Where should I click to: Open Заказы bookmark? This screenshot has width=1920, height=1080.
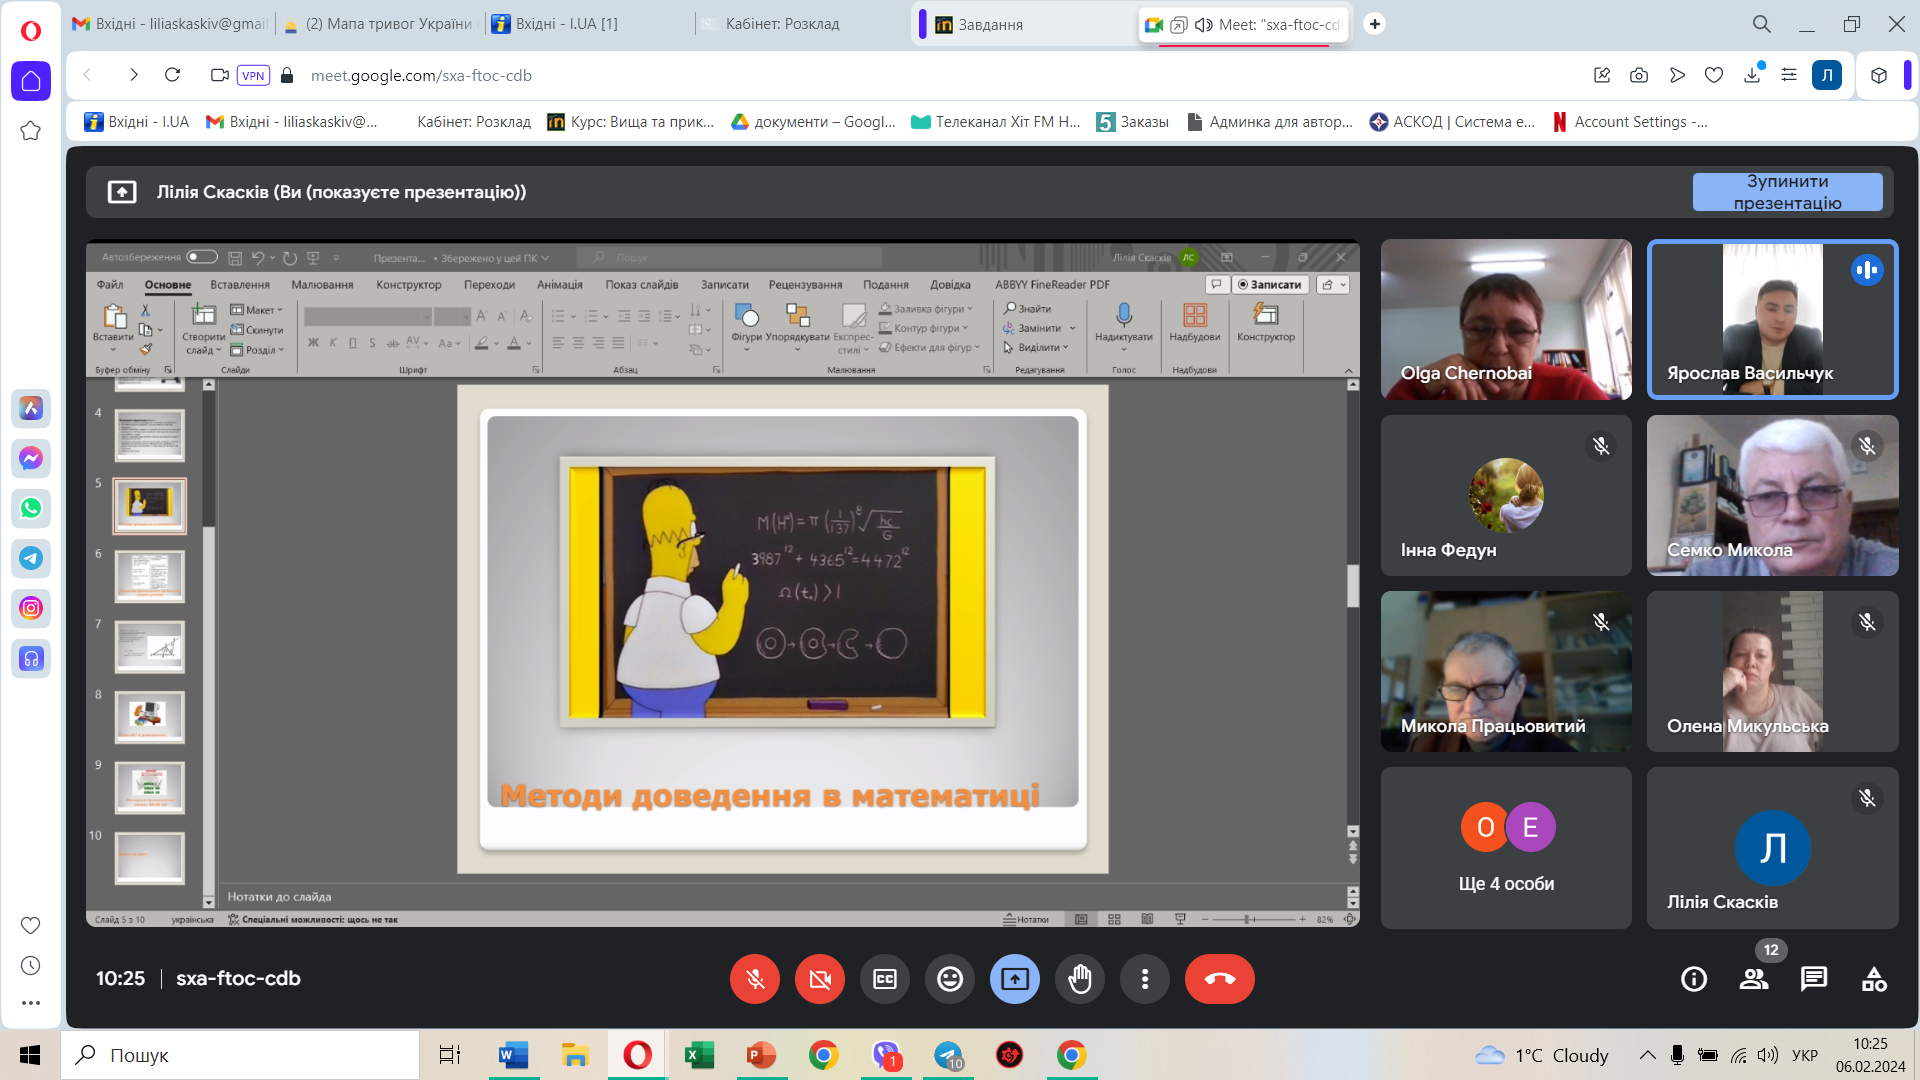[1133, 122]
